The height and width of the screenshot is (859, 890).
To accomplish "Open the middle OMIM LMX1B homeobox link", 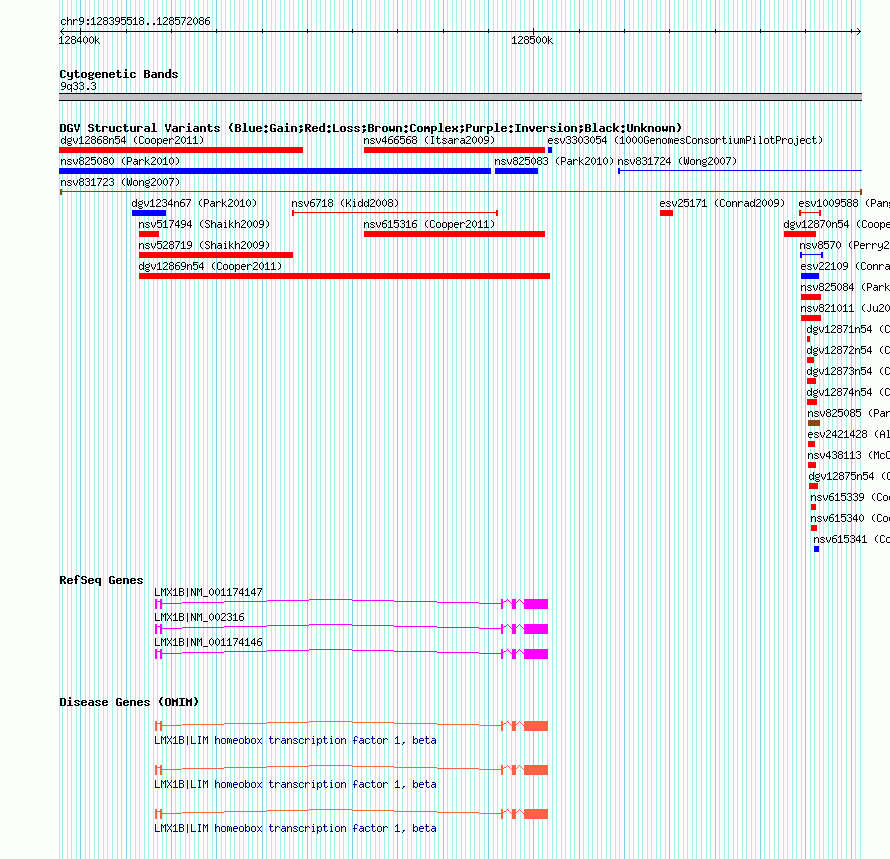I will (x=295, y=784).
